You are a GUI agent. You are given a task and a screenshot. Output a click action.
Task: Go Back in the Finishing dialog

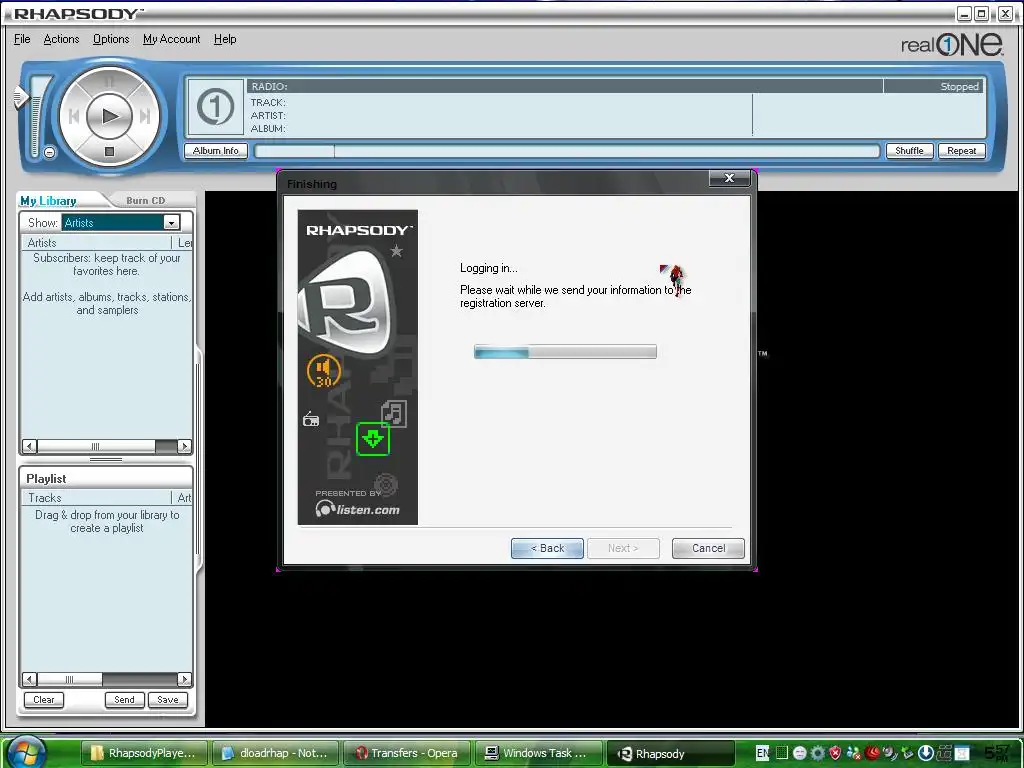pyautogui.click(x=547, y=549)
